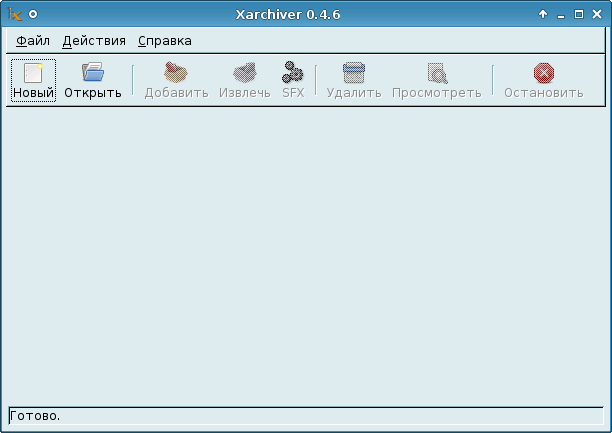
Task: Toggle the sticky window dot button
Action: [x=33, y=14]
